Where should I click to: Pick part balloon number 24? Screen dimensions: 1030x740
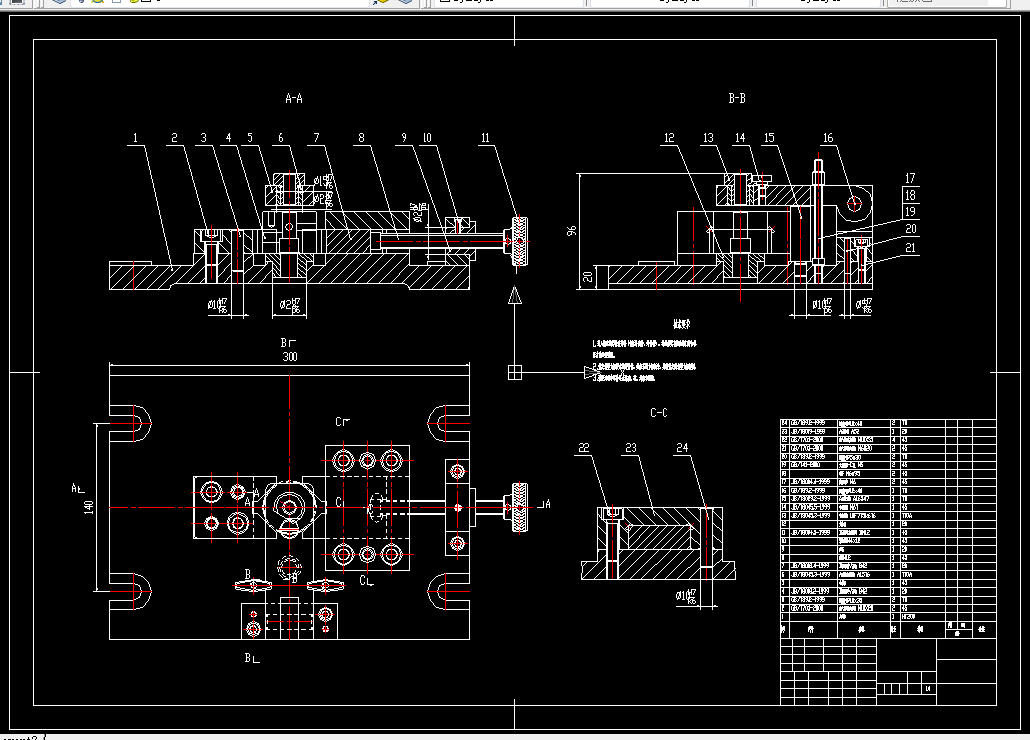click(682, 448)
